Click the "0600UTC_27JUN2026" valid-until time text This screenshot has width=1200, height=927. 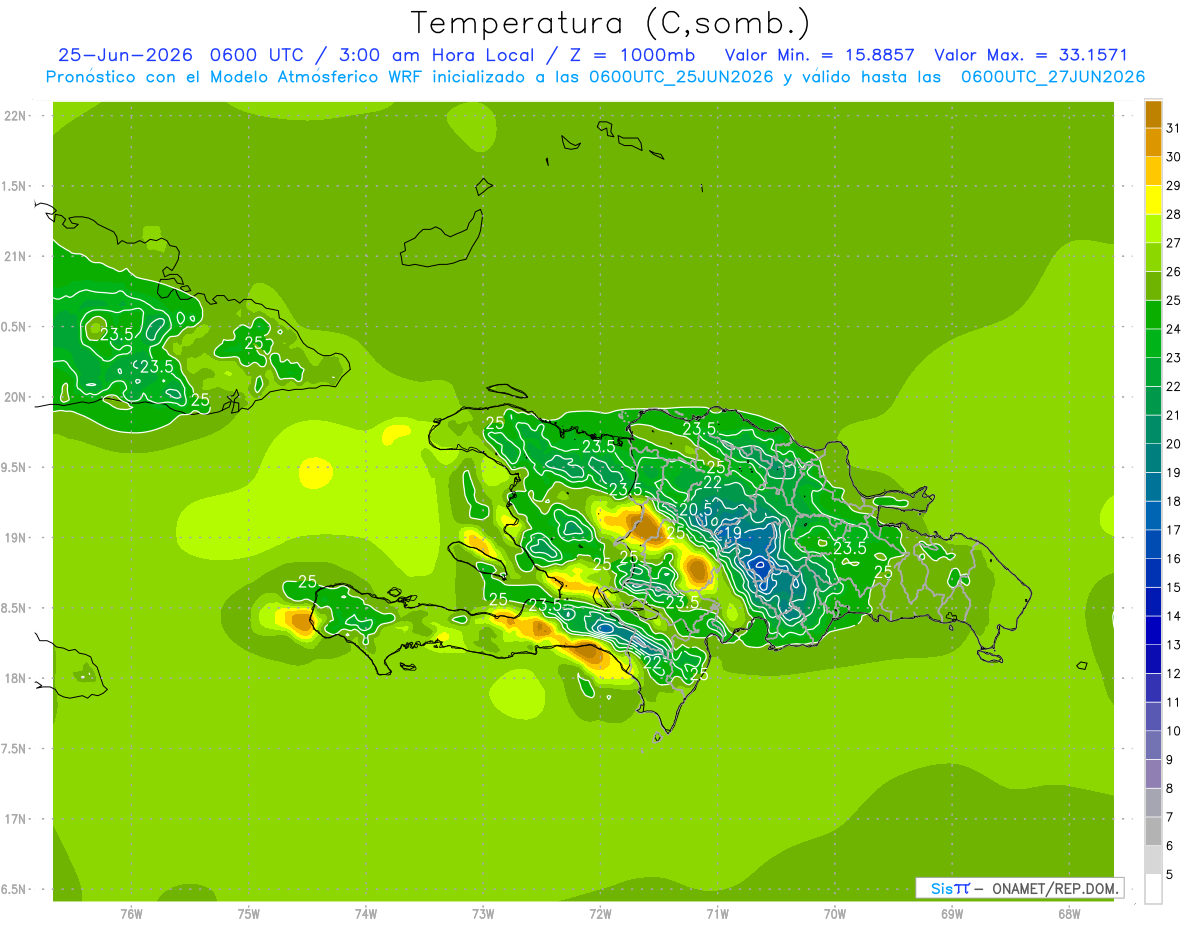coord(1052,77)
